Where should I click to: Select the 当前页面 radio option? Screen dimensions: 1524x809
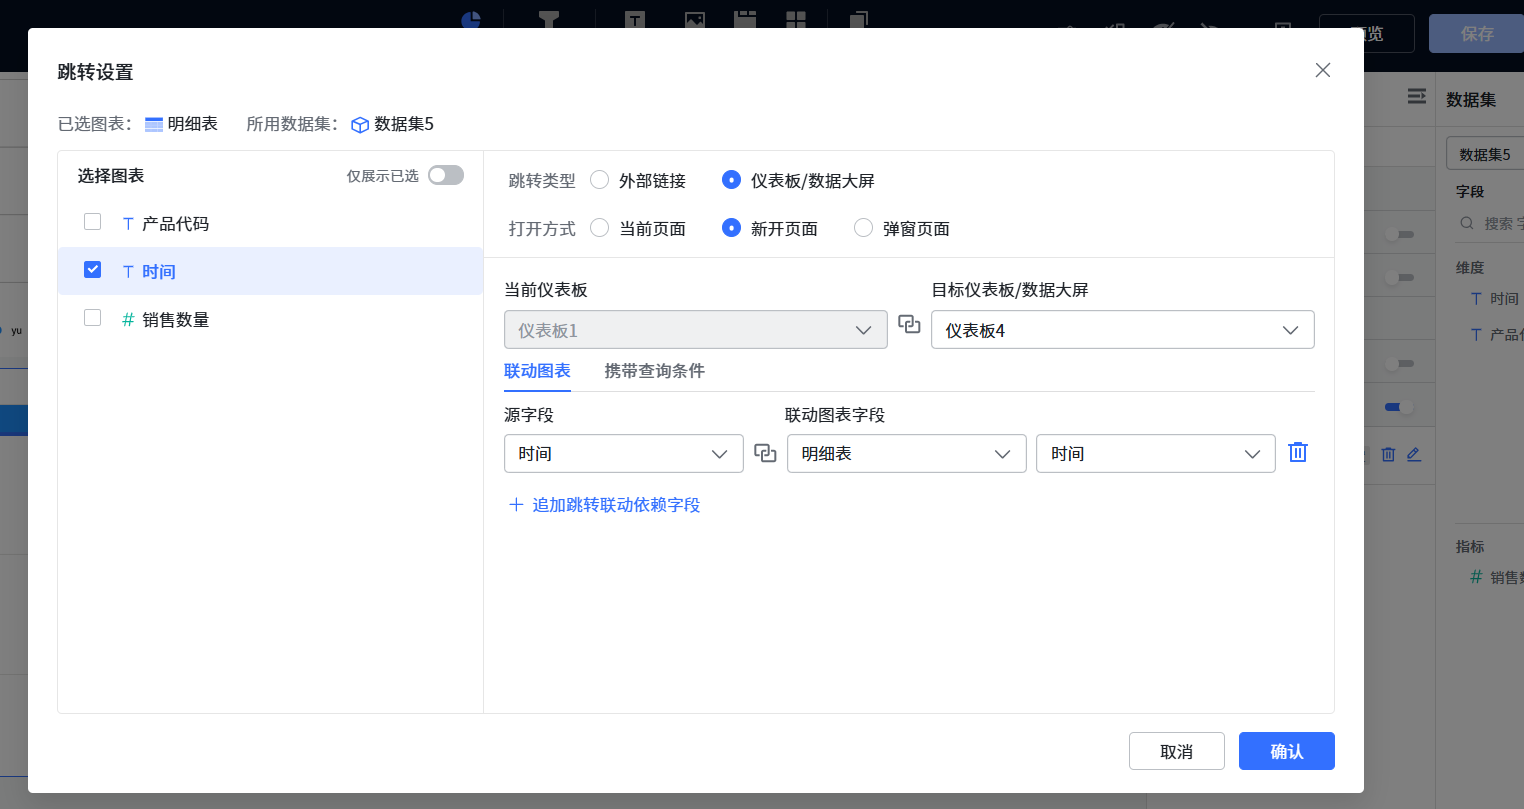(600, 228)
